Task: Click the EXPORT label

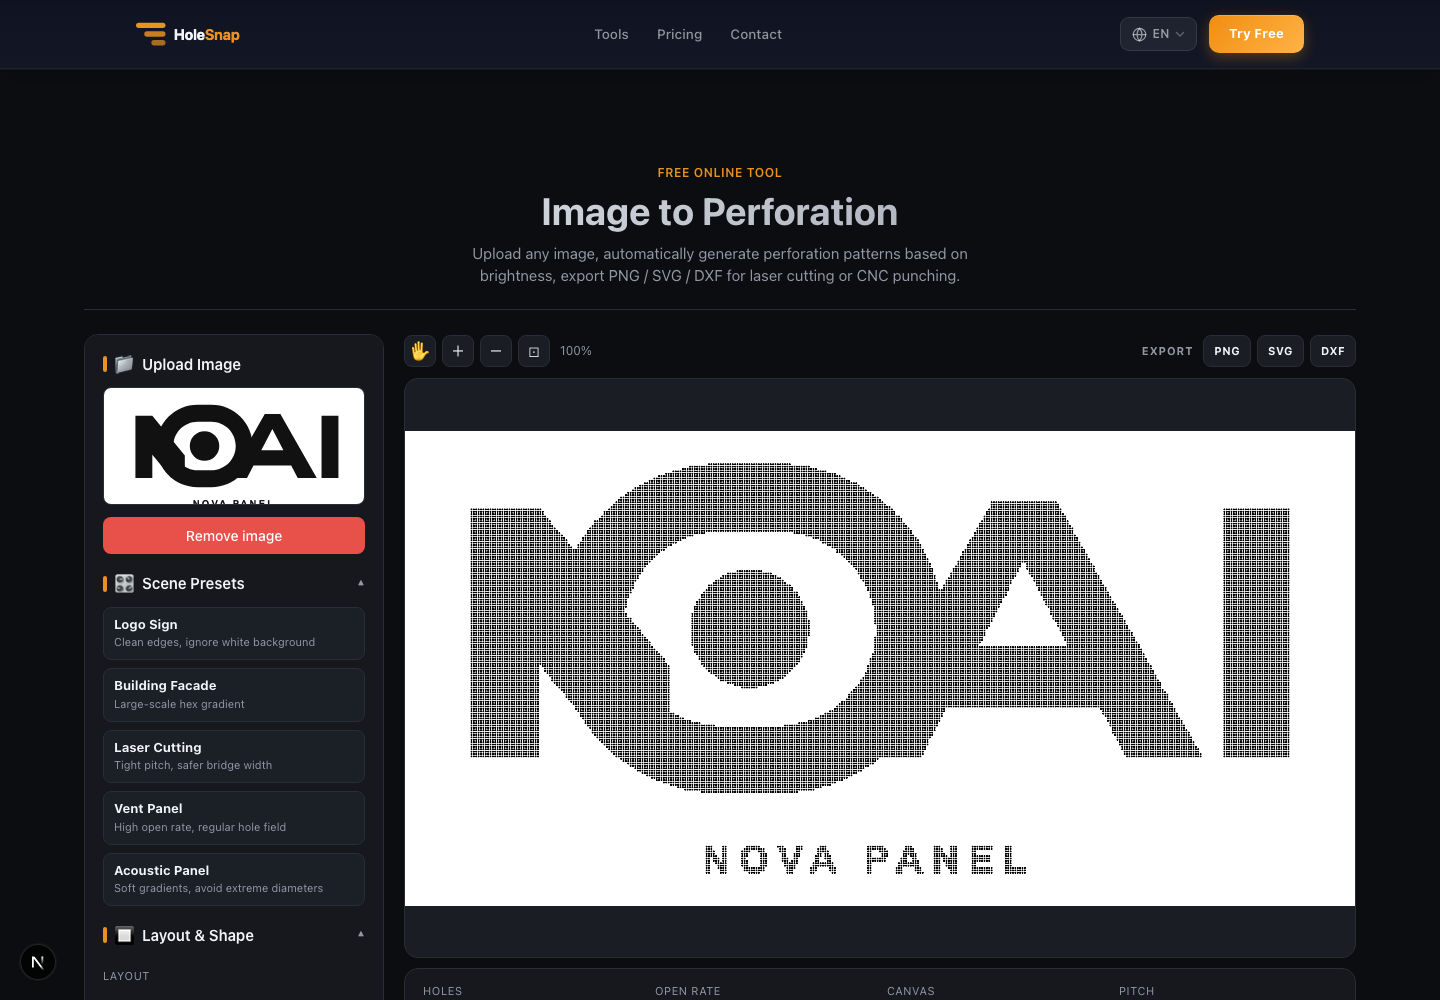Action: point(1167,351)
